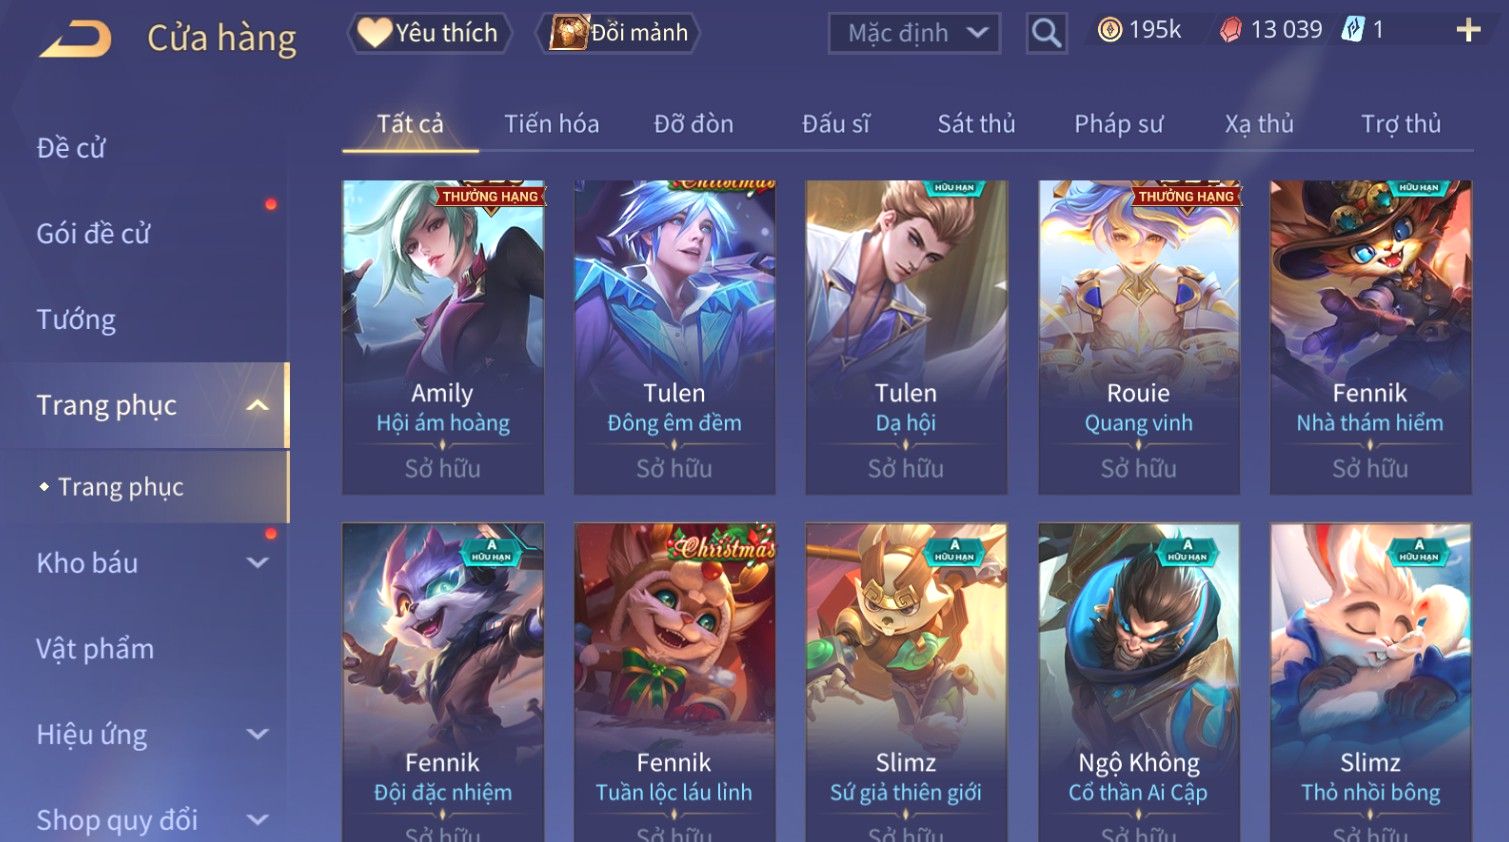
Task: Tap the golden back arrow icon
Action: pos(76,39)
